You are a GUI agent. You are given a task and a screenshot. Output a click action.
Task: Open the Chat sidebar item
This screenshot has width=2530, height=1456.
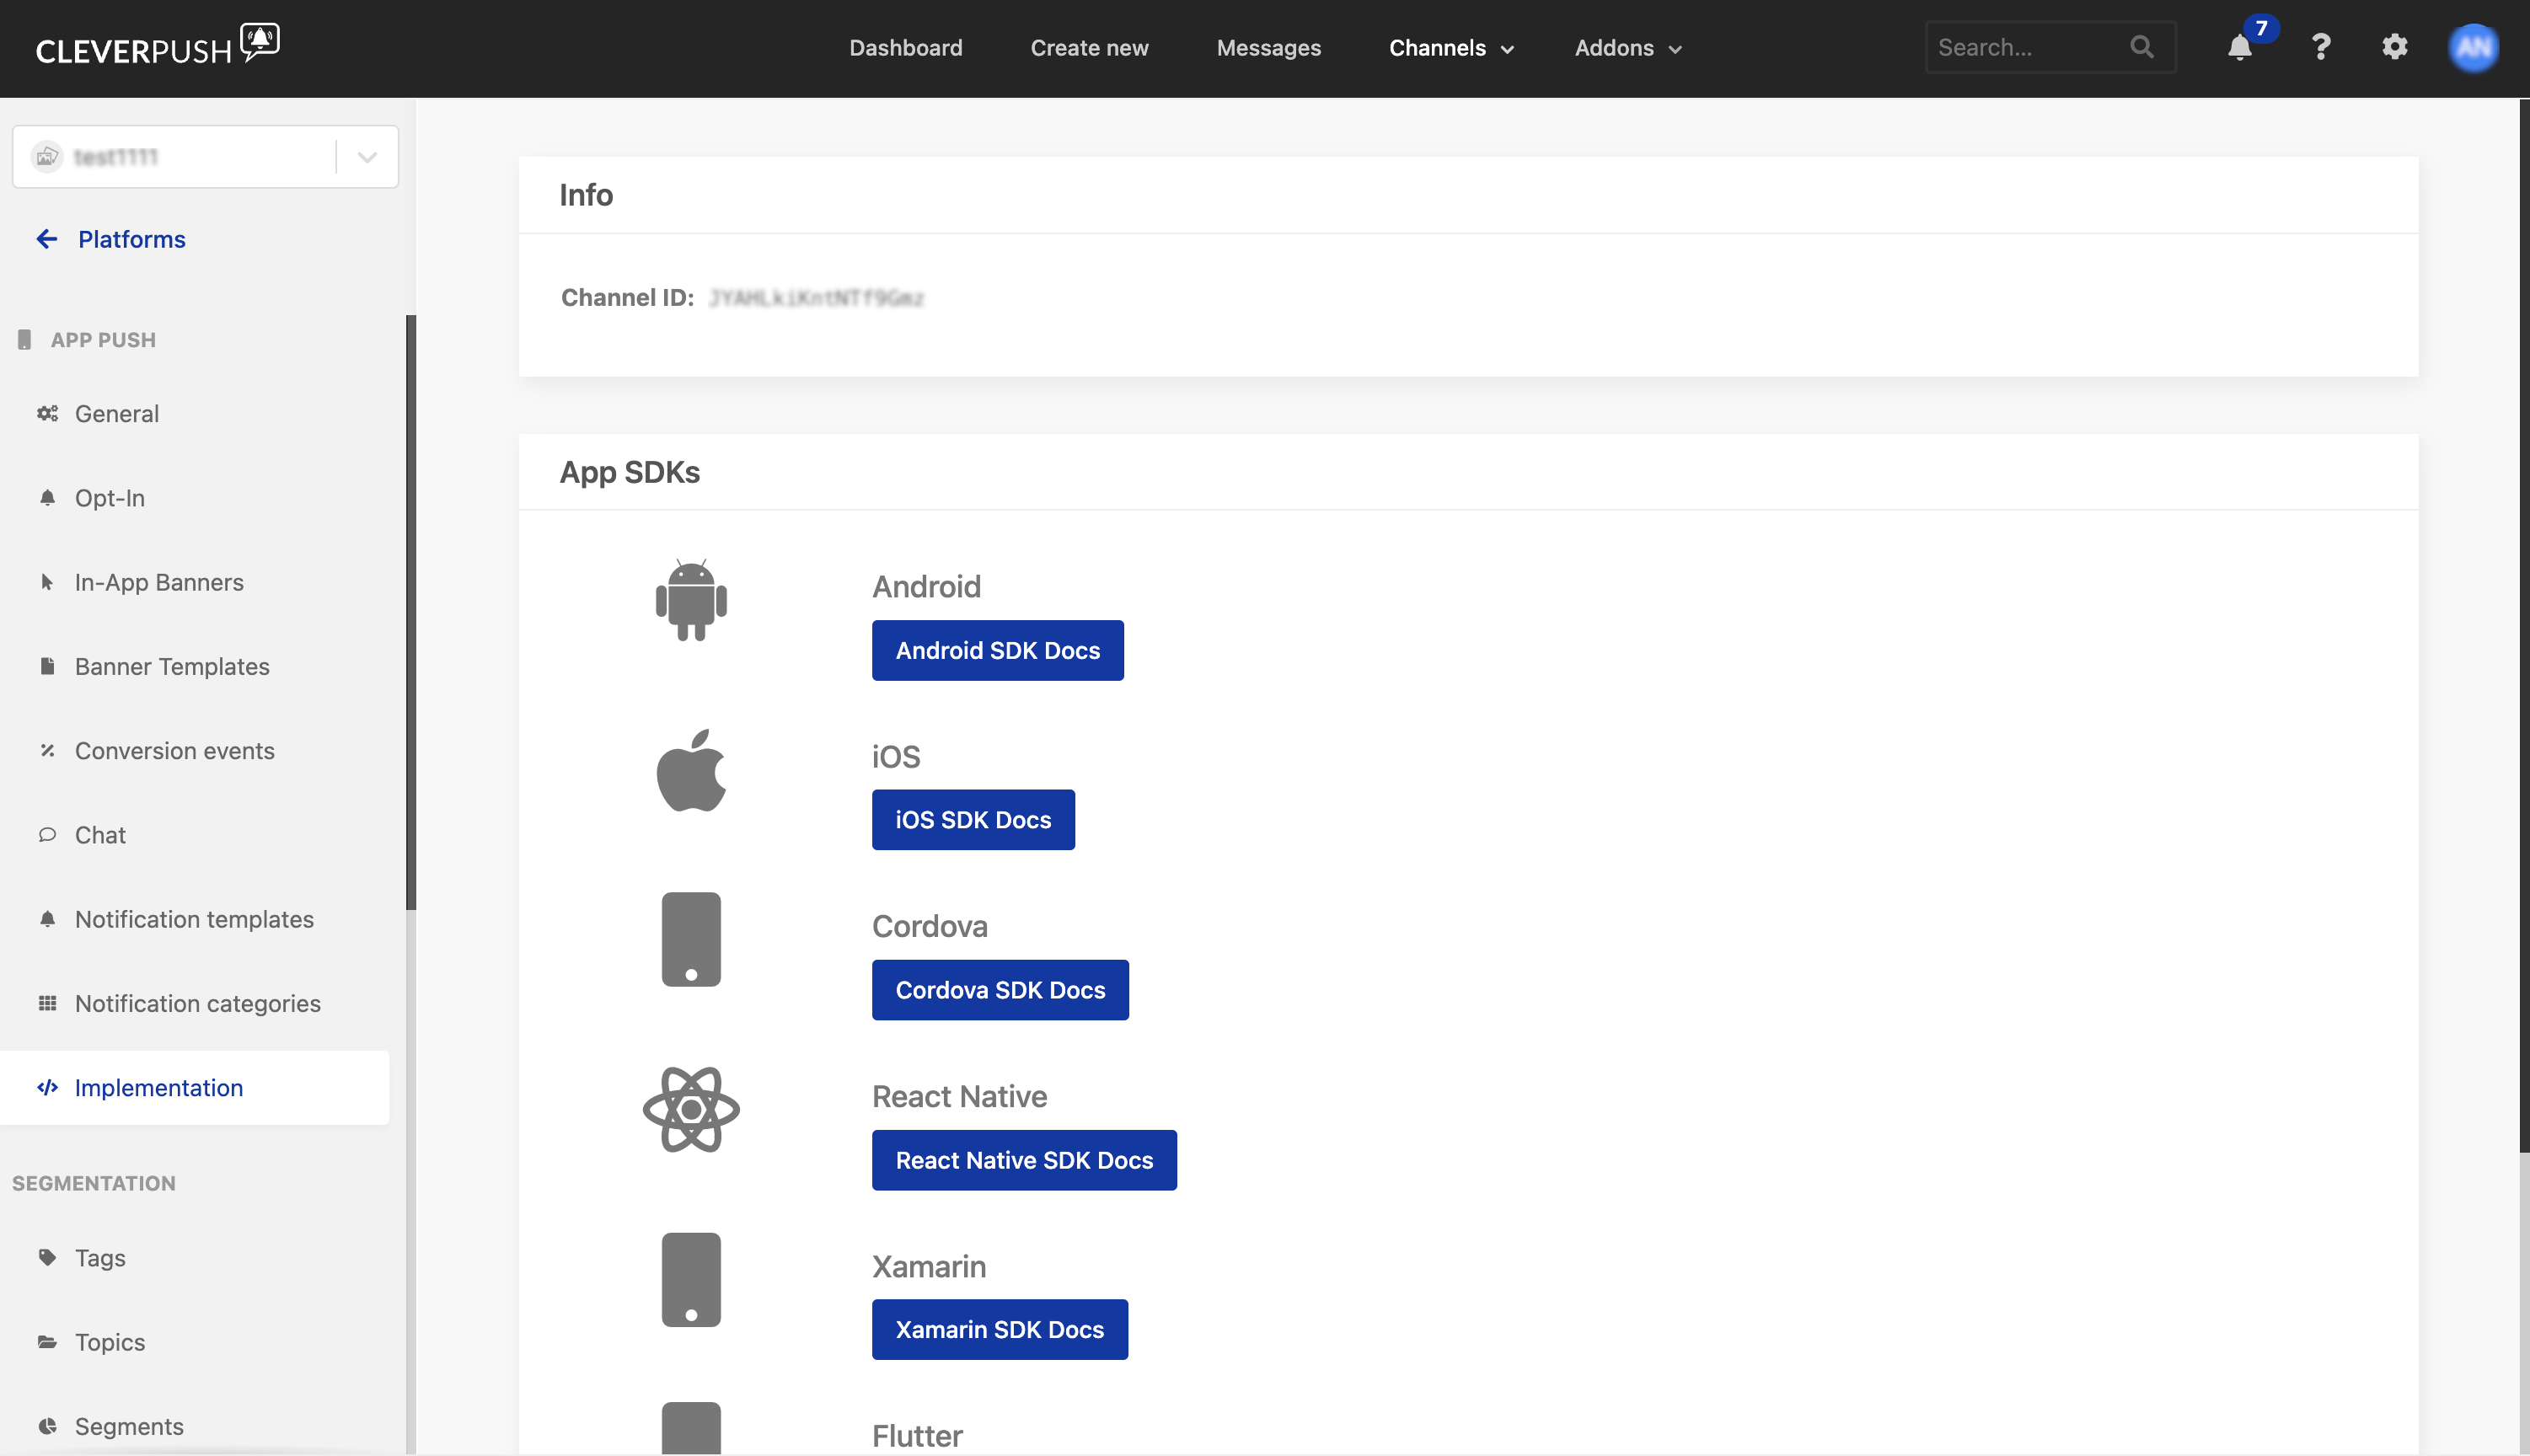pos(195,835)
